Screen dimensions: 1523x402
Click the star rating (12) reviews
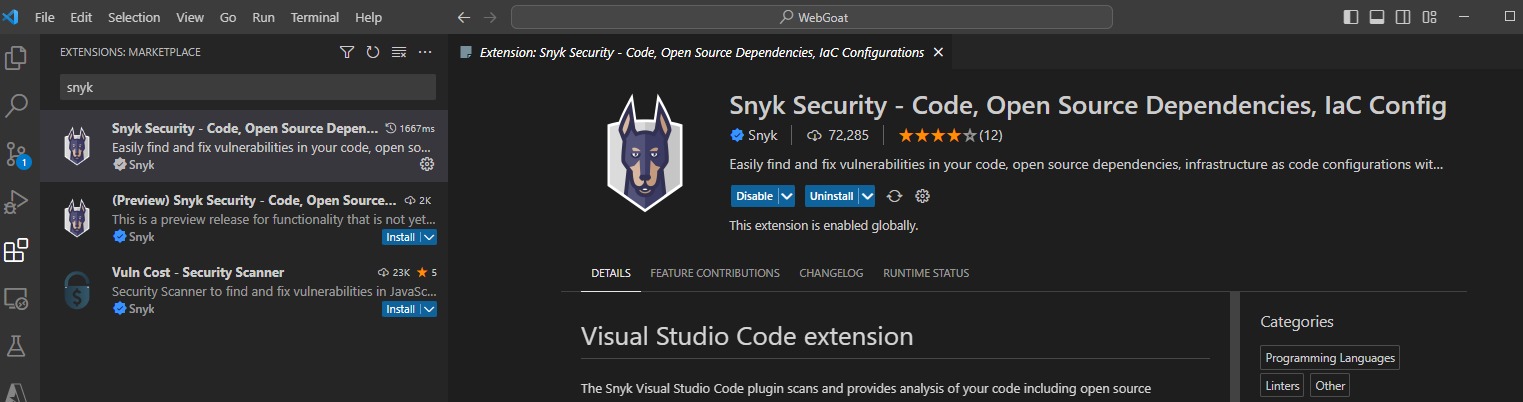click(x=950, y=135)
